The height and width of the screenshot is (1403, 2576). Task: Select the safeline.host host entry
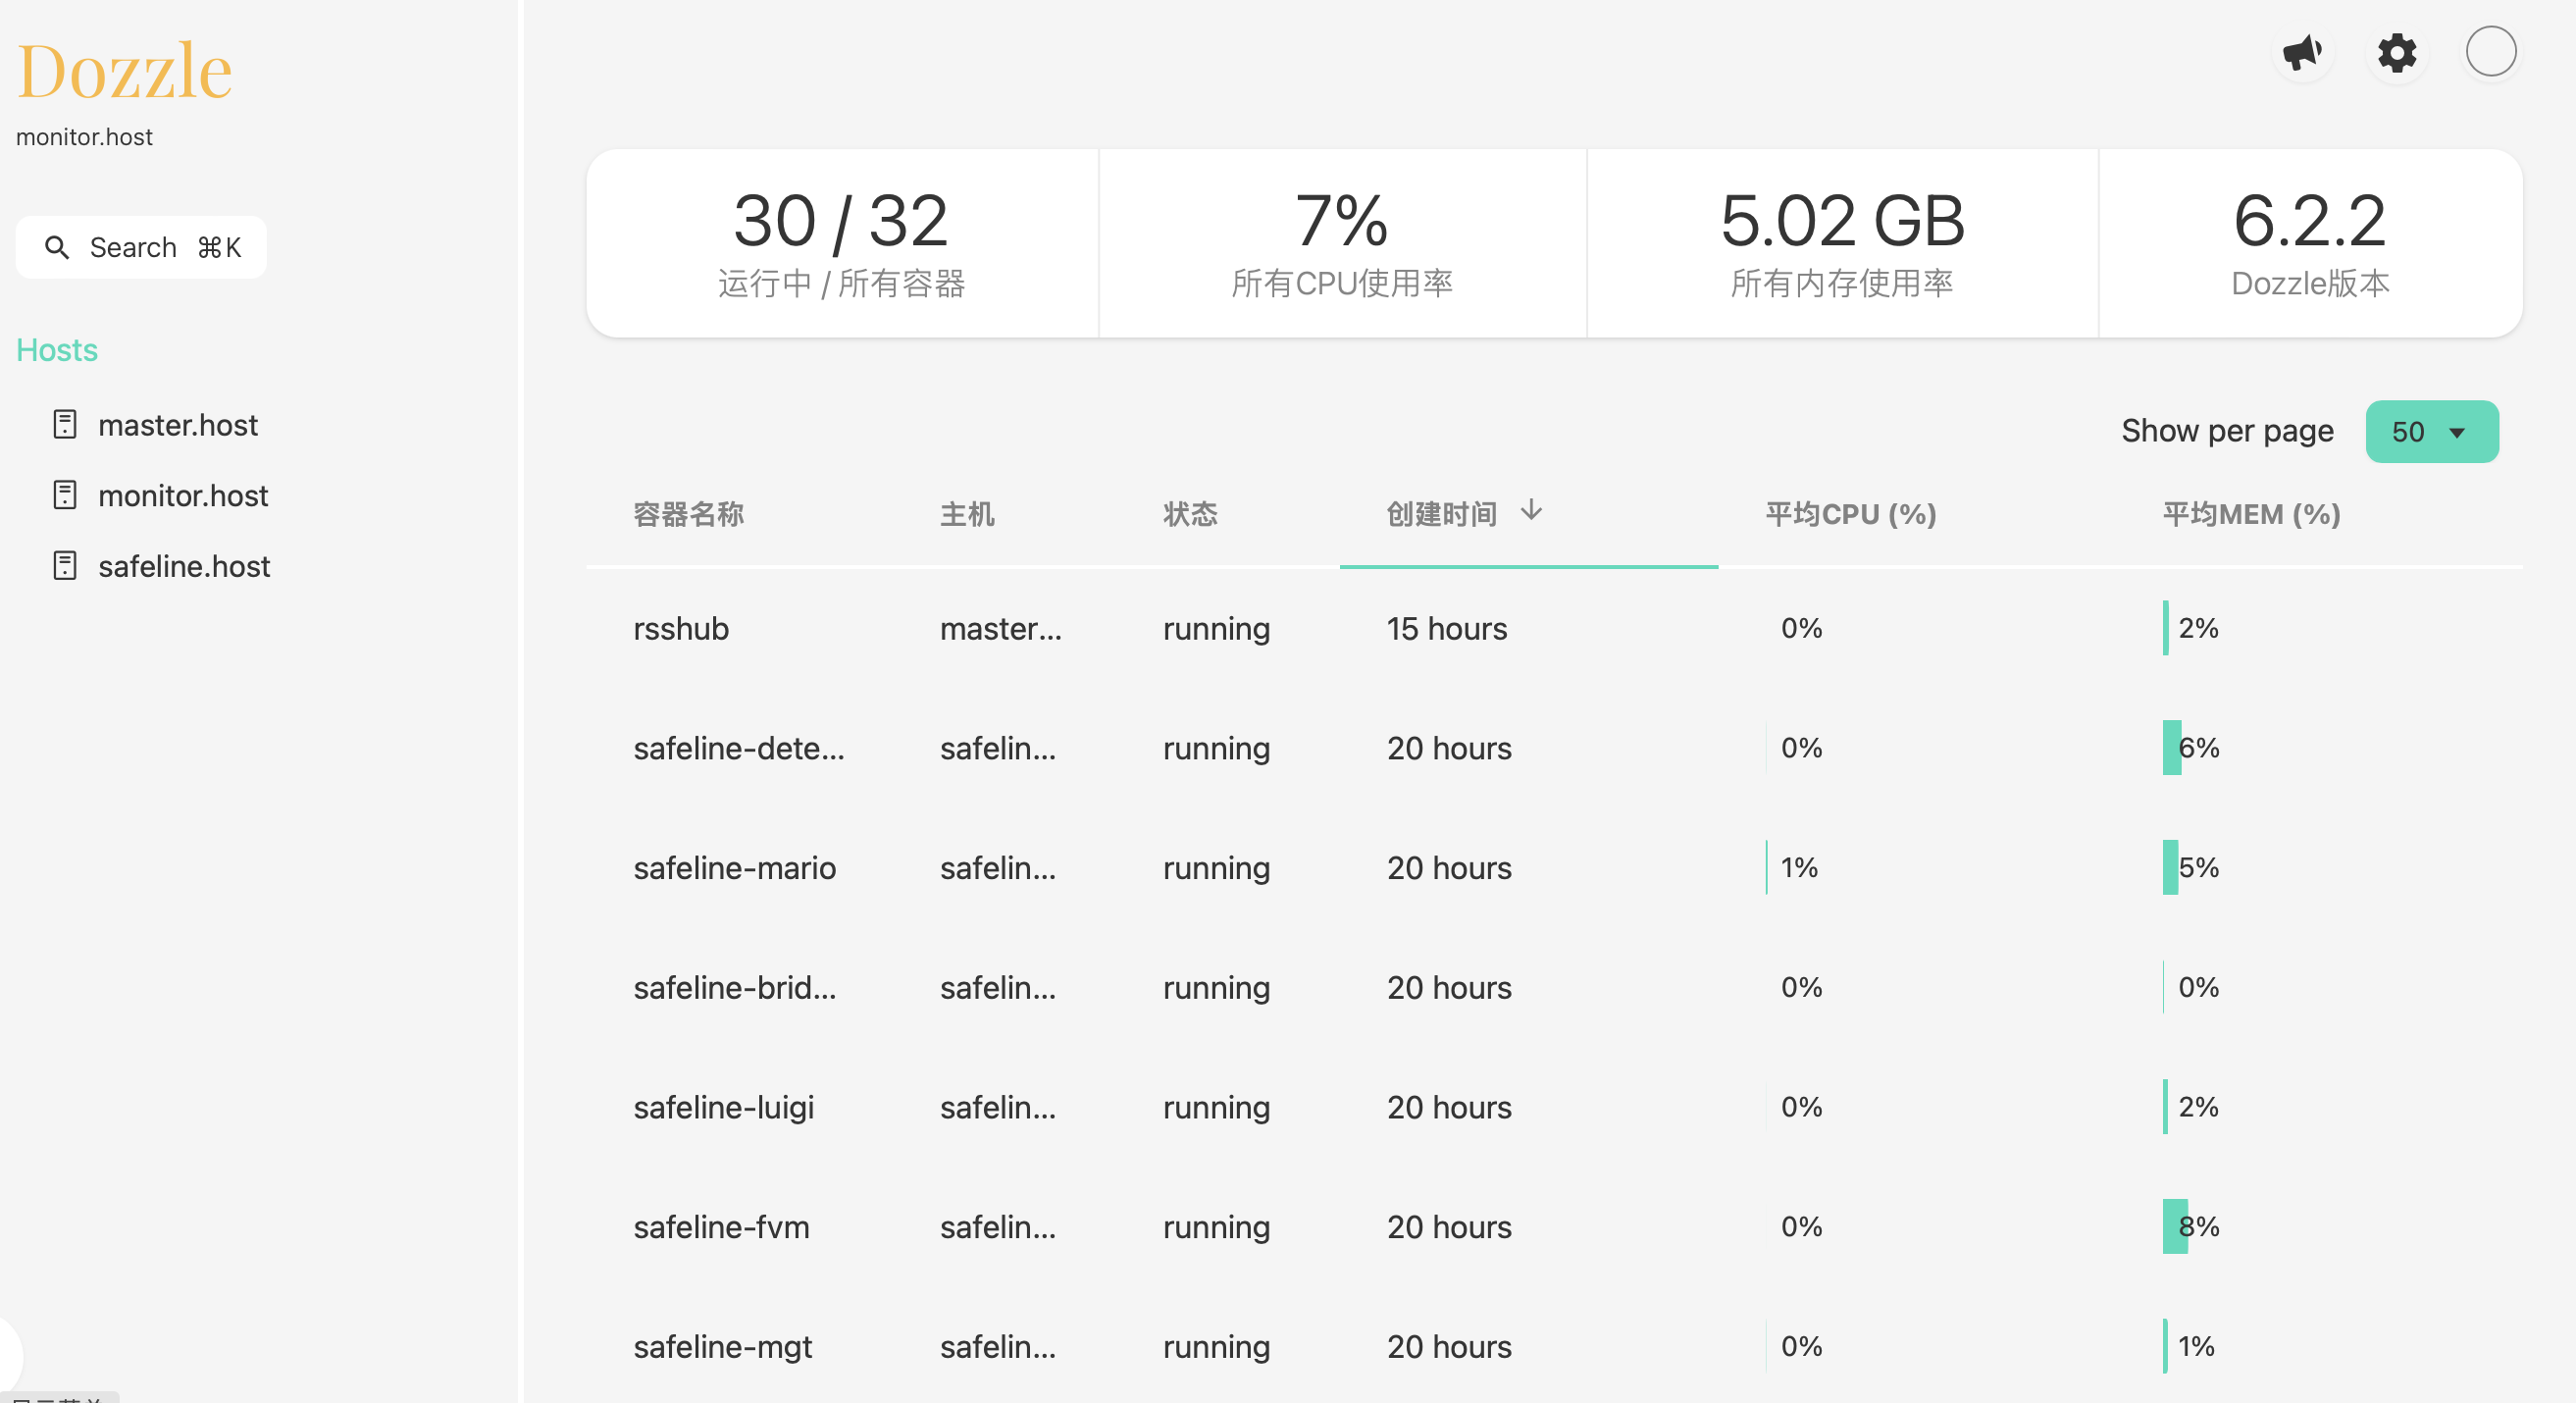tap(184, 566)
